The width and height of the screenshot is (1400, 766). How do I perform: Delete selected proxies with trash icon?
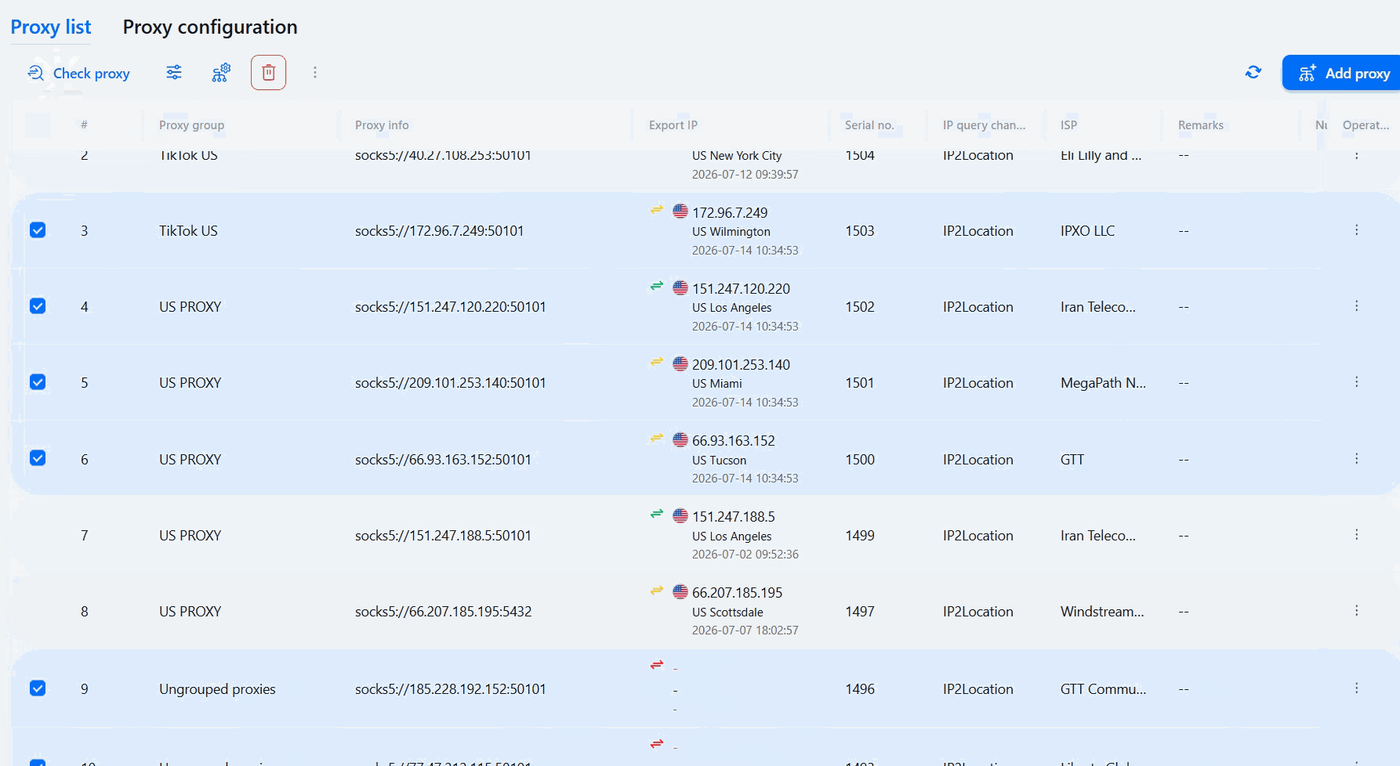point(268,72)
